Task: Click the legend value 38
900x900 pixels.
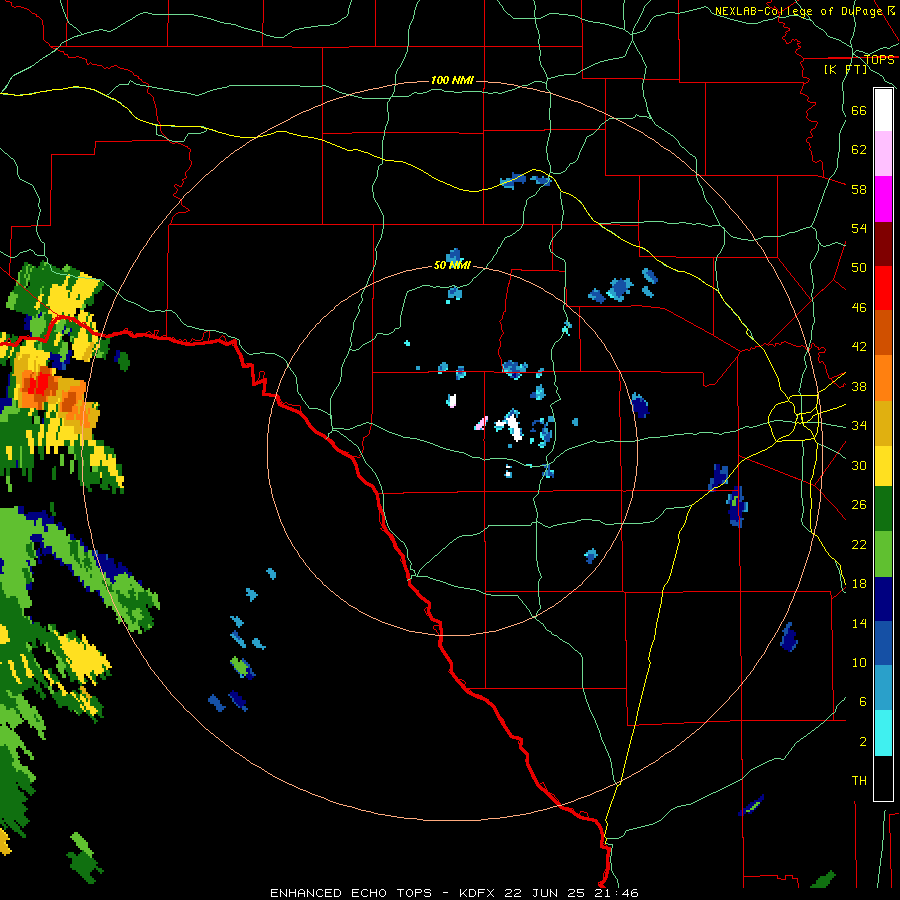Action: (x=859, y=387)
